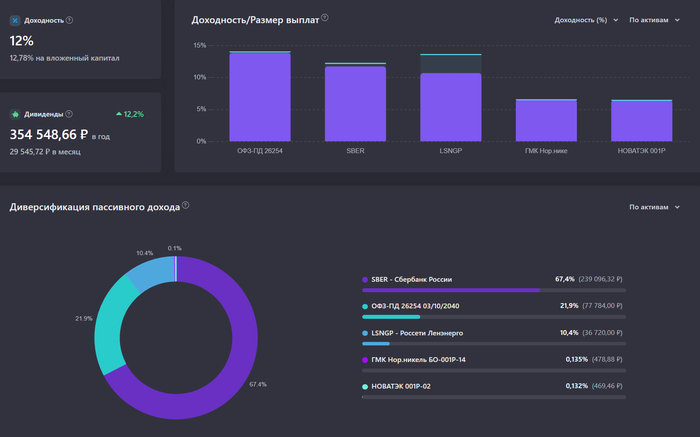Open the Доходность (%) dropdown
Screen dimensions: 700x437
[x=586, y=20]
